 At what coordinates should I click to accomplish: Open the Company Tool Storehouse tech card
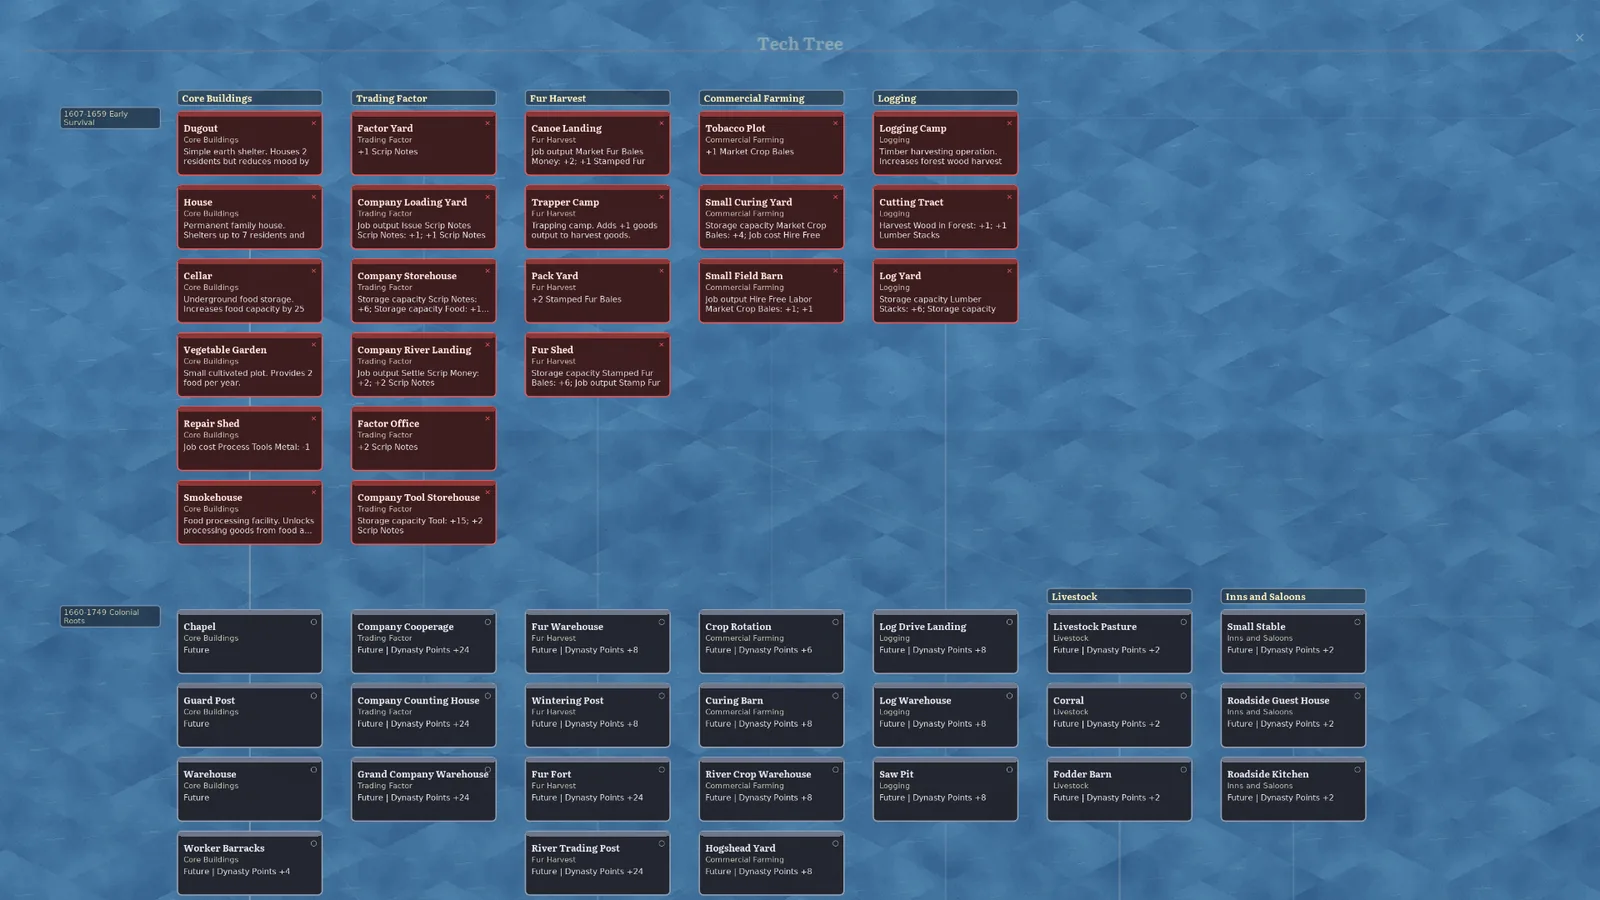(x=424, y=513)
